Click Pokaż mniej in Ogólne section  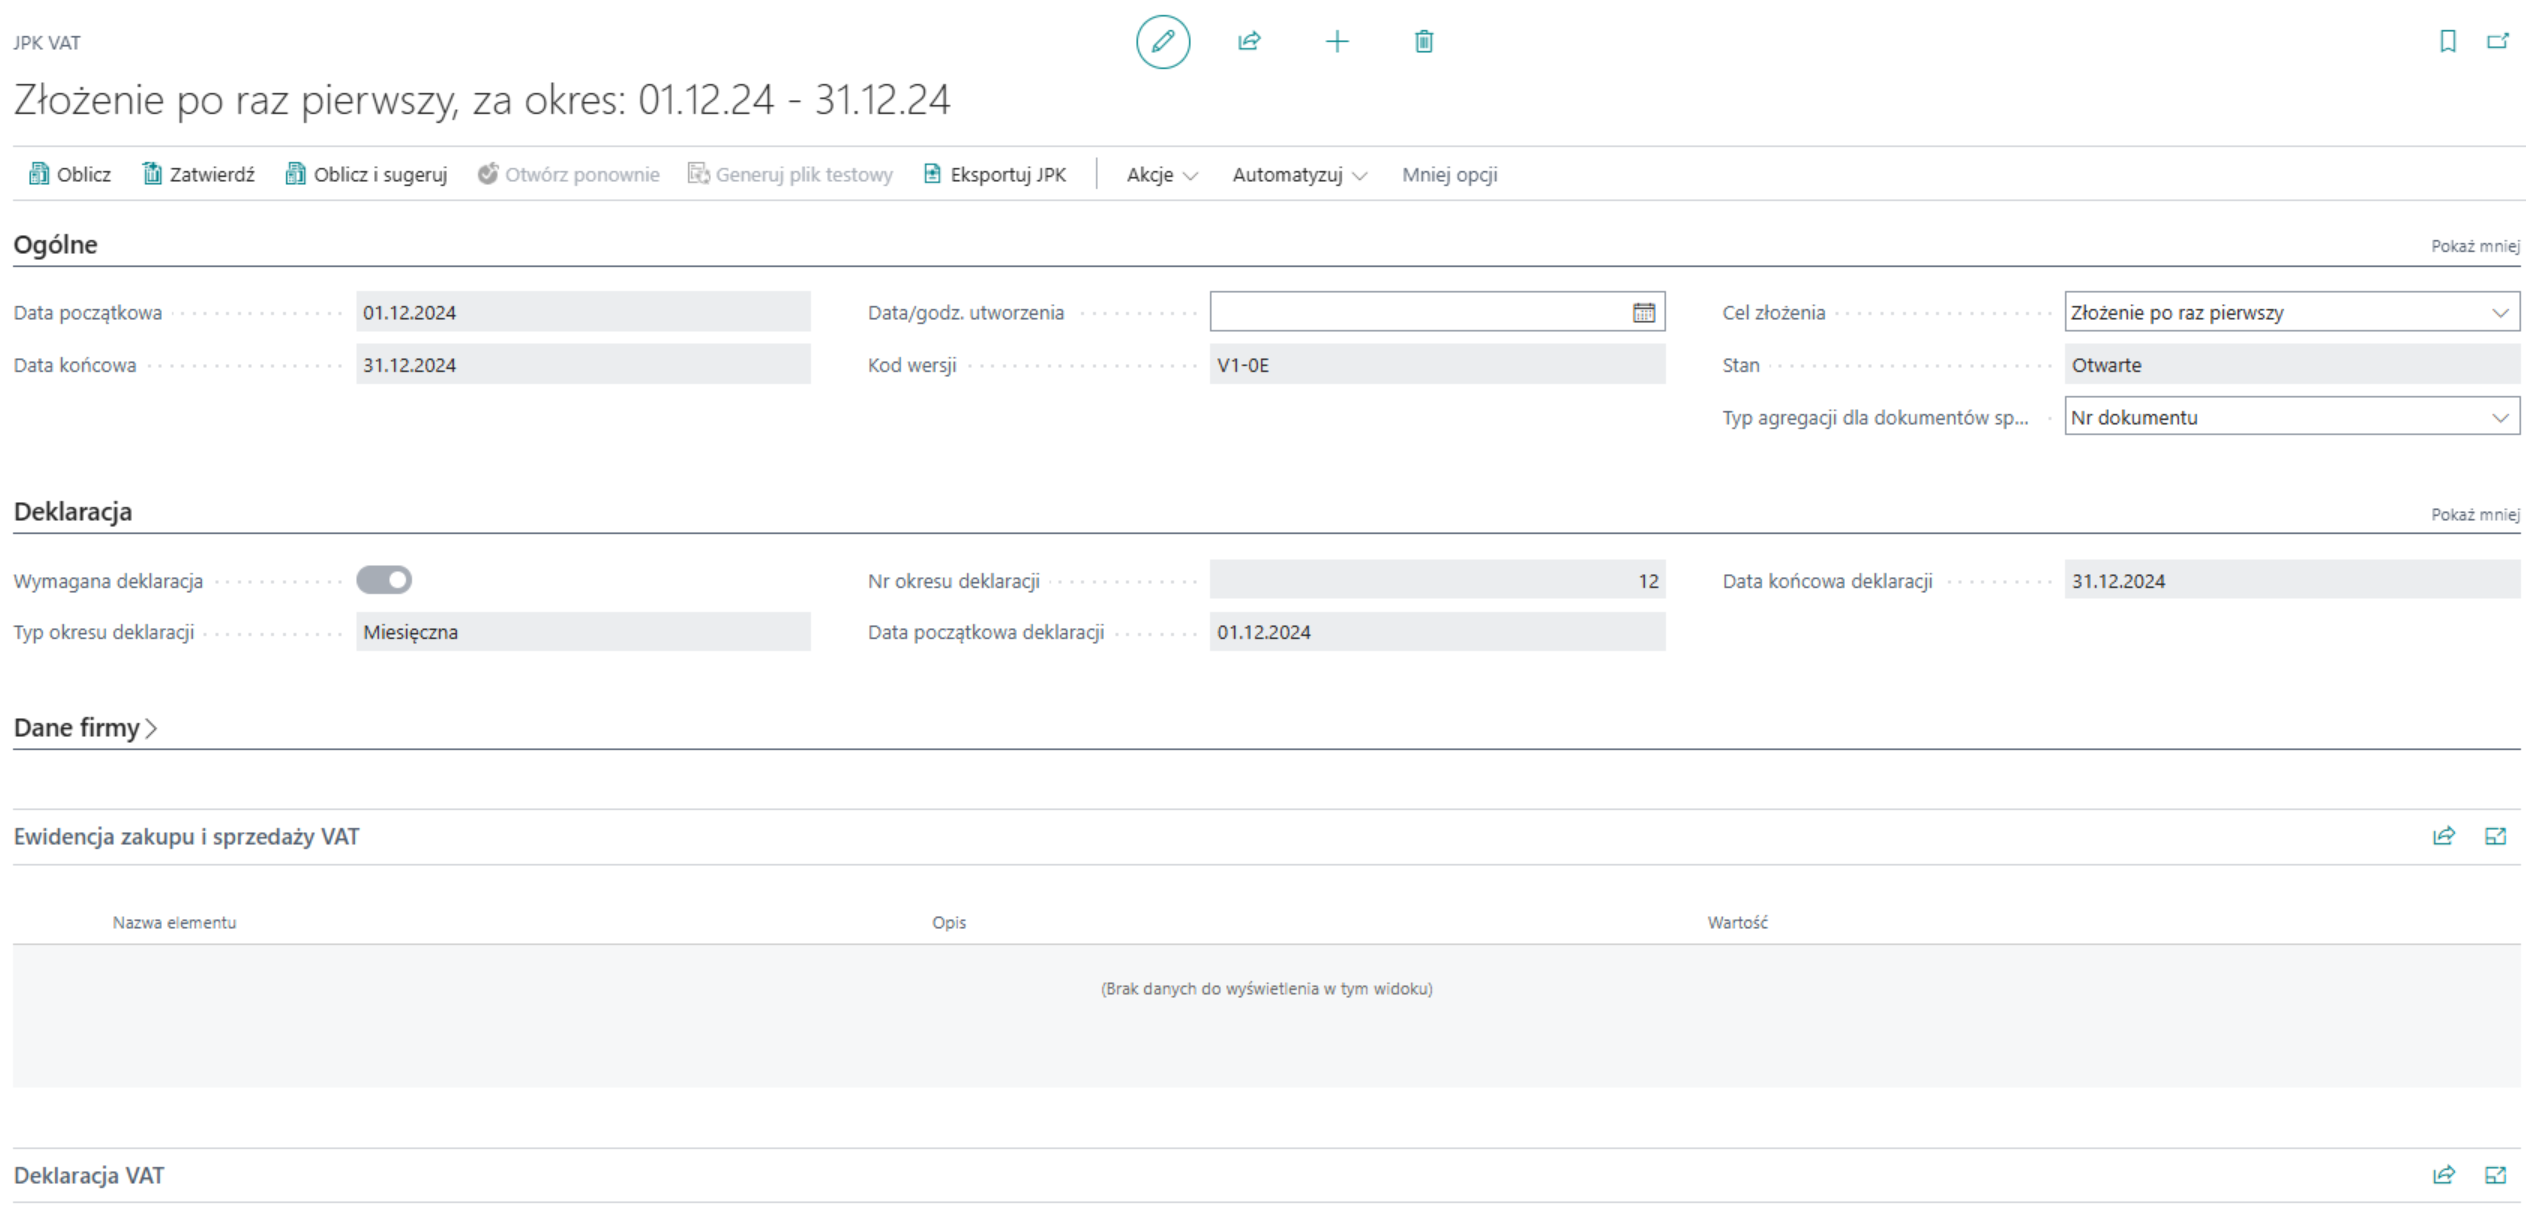(2474, 247)
